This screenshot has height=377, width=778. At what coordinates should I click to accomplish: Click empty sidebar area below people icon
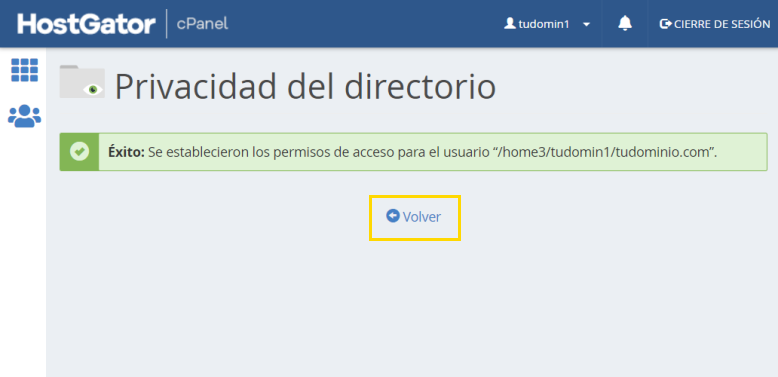coord(23,248)
